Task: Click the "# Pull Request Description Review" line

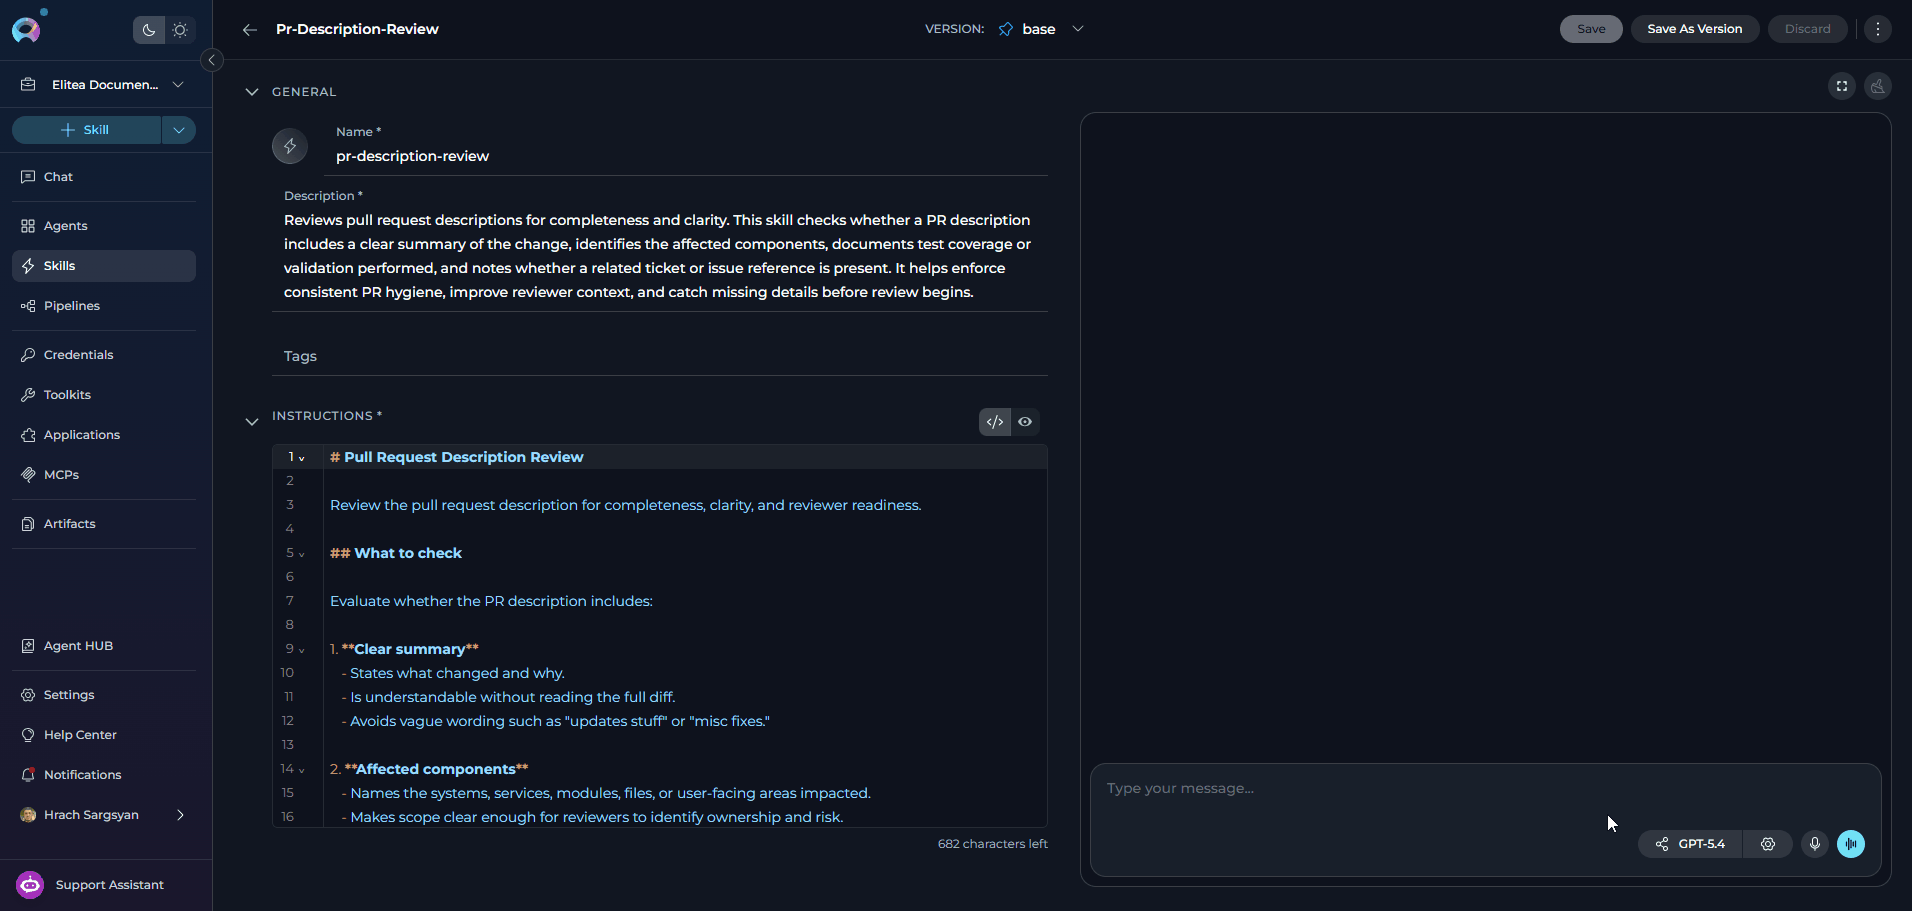Action: click(x=457, y=457)
